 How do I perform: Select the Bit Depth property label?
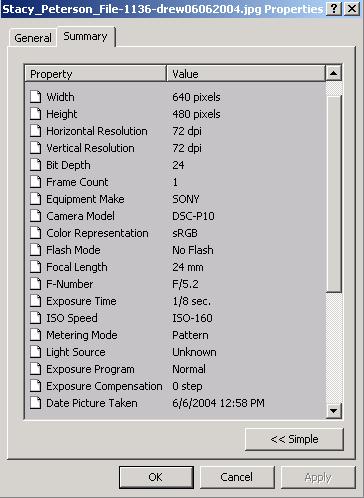[x=68, y=165]
